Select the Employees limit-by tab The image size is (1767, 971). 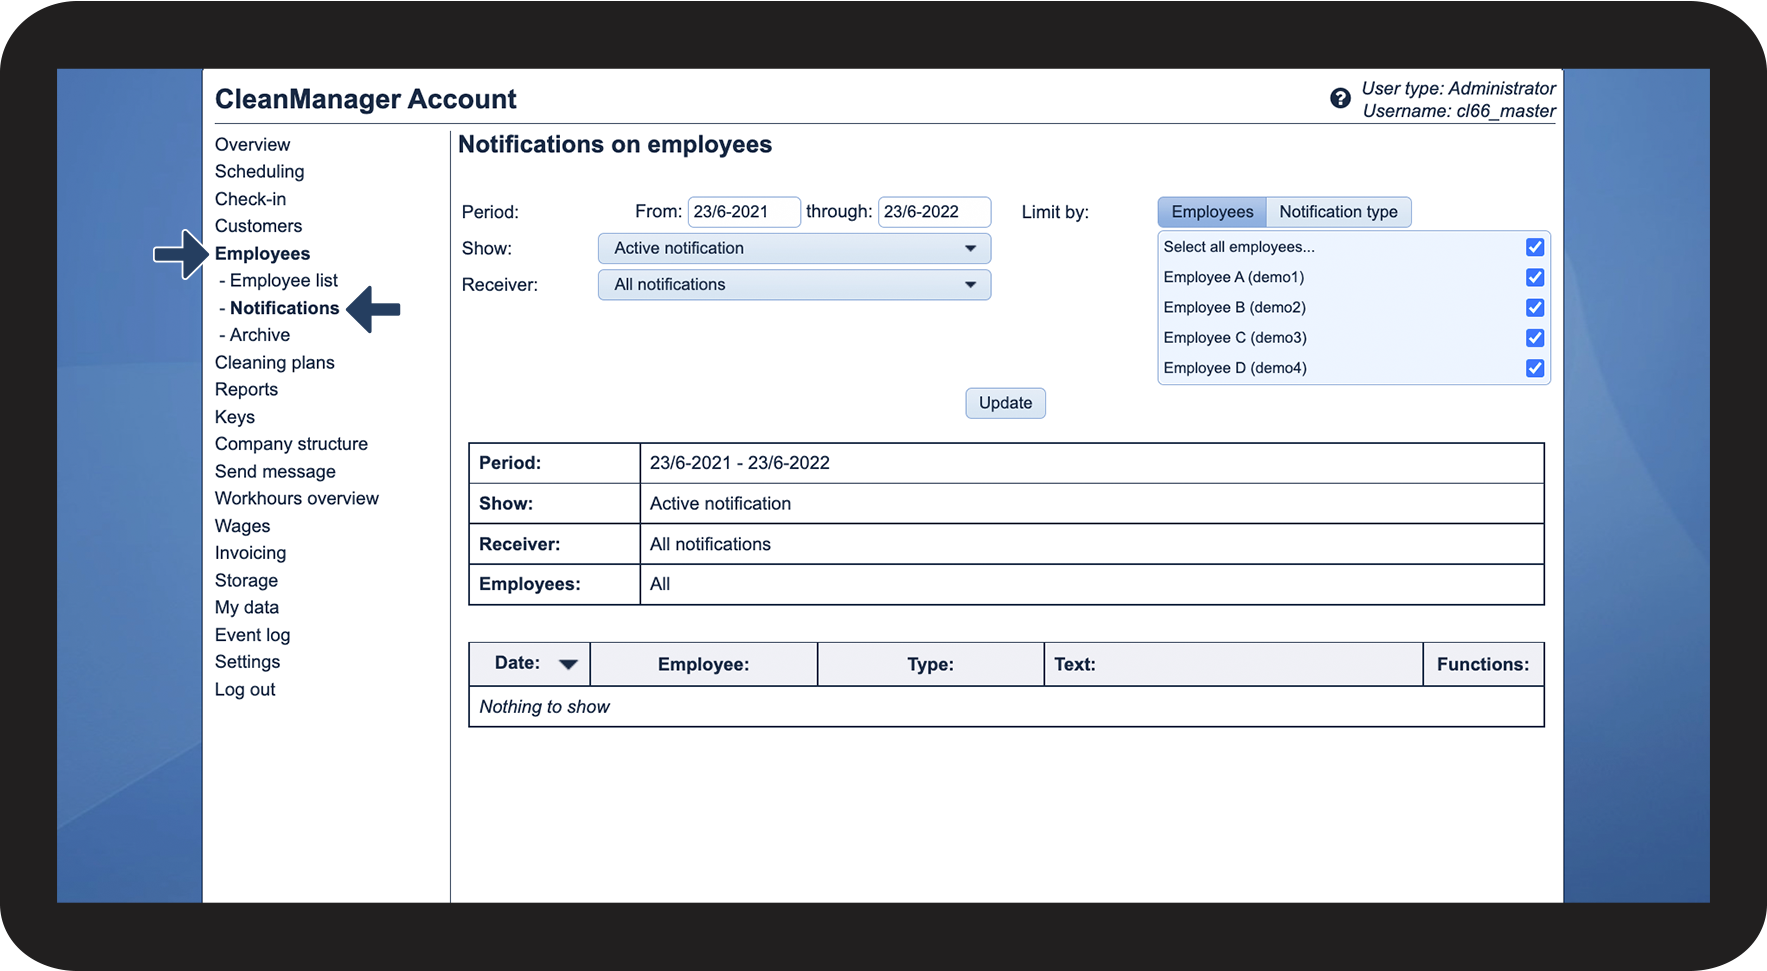coord(1212,212)
